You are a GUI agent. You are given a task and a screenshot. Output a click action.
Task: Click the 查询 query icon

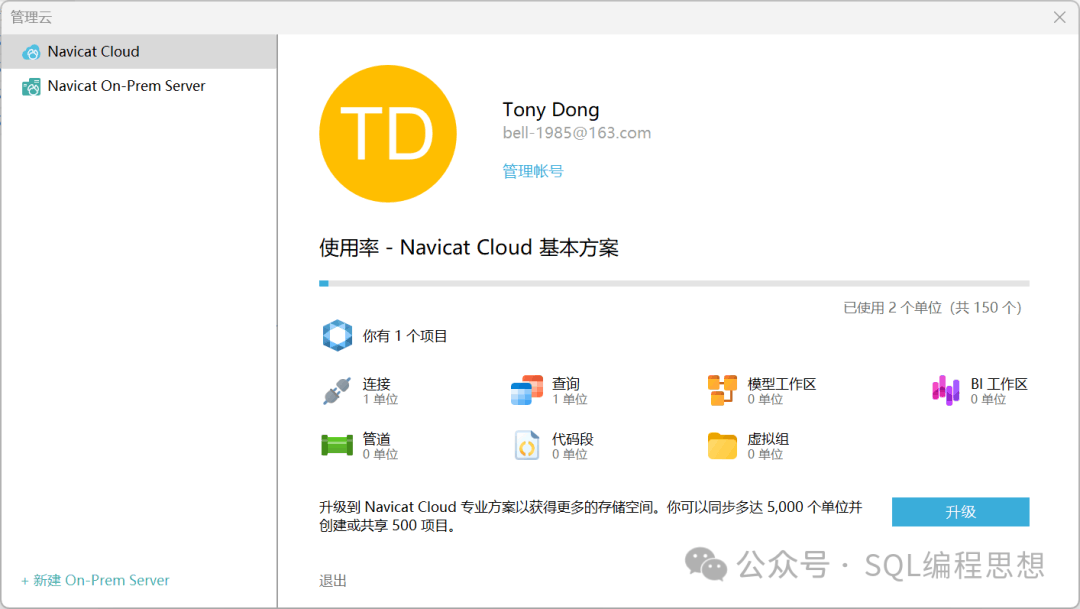tap(527, 391)
